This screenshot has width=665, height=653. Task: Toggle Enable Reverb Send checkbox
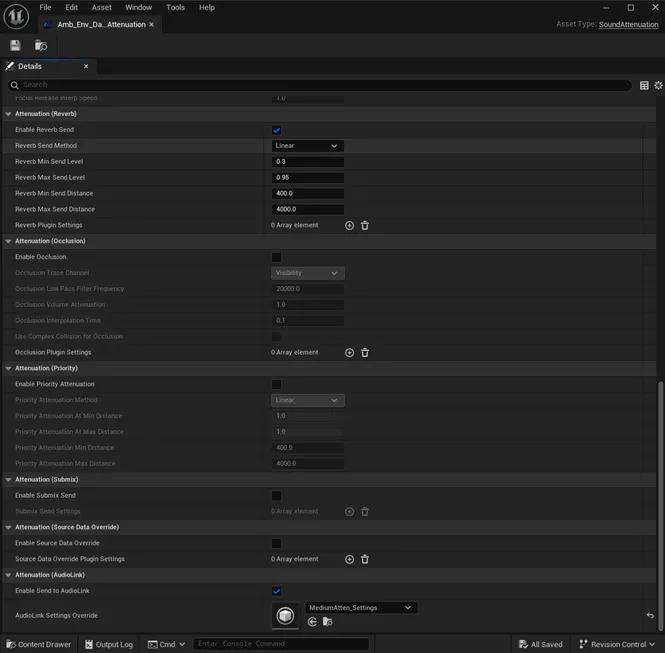point(276,130)
